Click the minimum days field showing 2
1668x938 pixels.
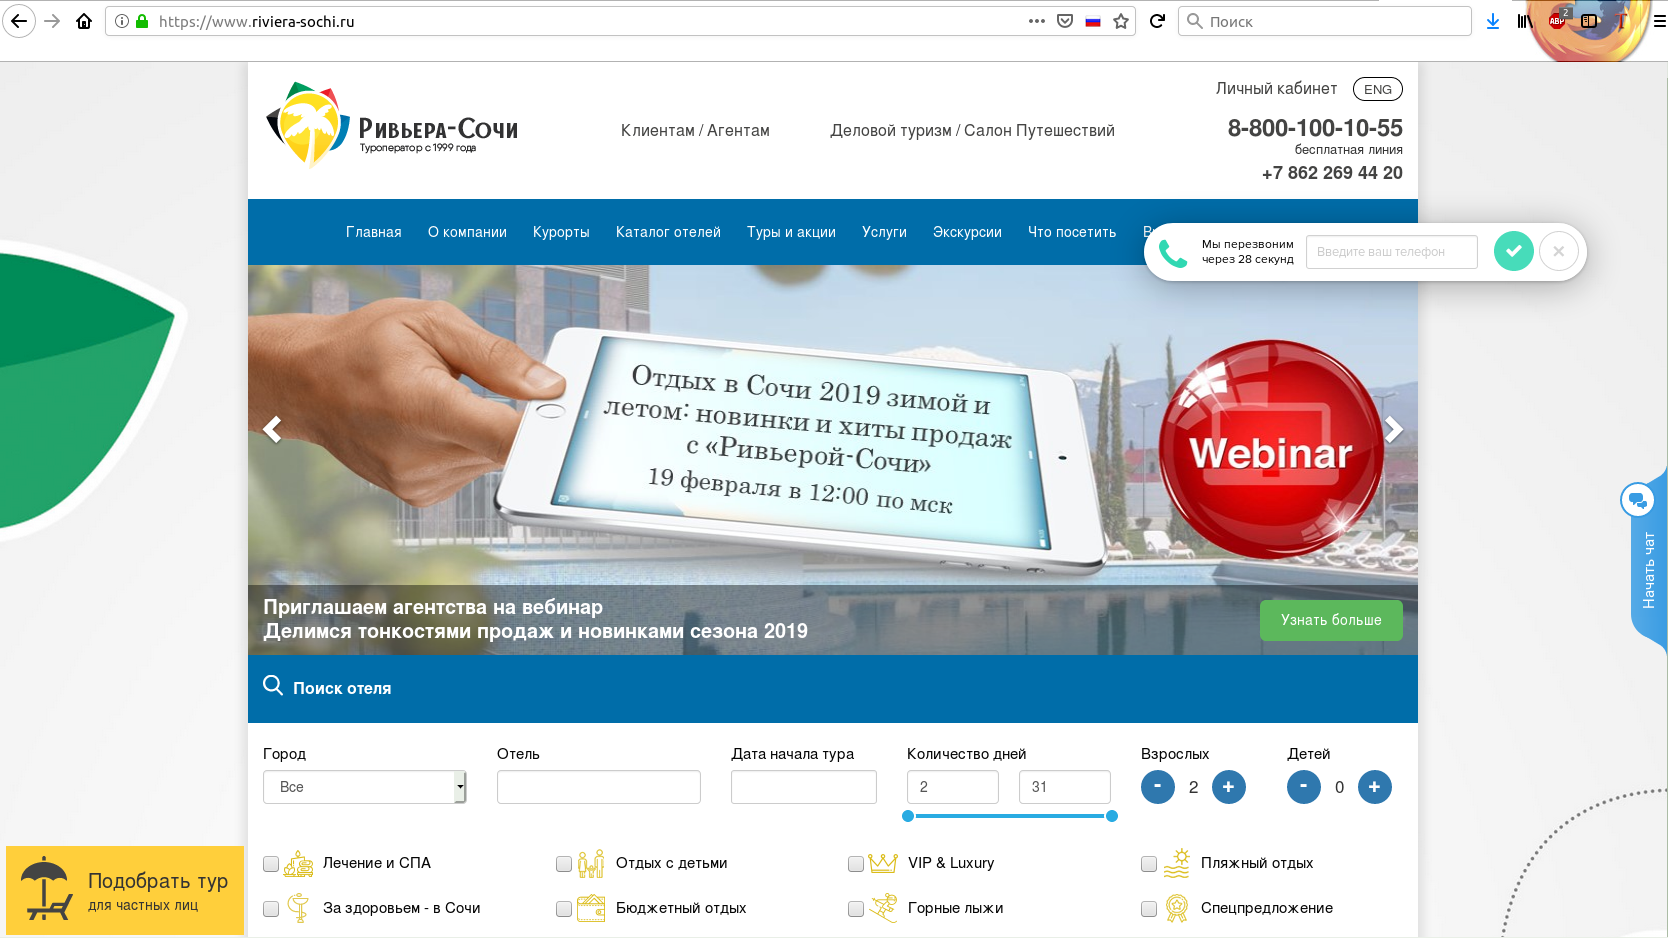click(x=953, y=787)
